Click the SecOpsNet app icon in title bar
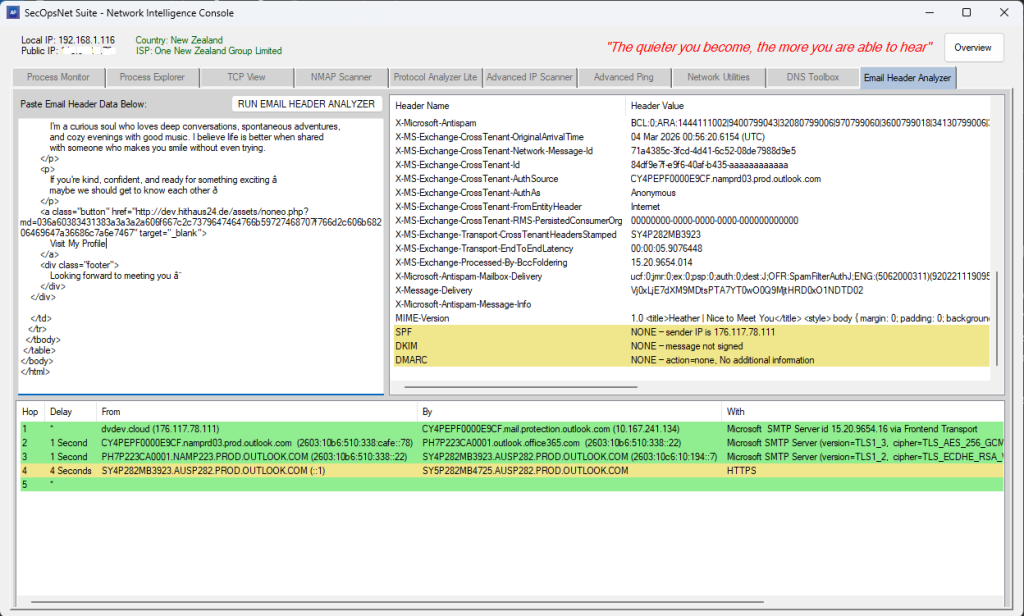The height and width of the screenshot is (616, 1024). (x=15, y=13)
